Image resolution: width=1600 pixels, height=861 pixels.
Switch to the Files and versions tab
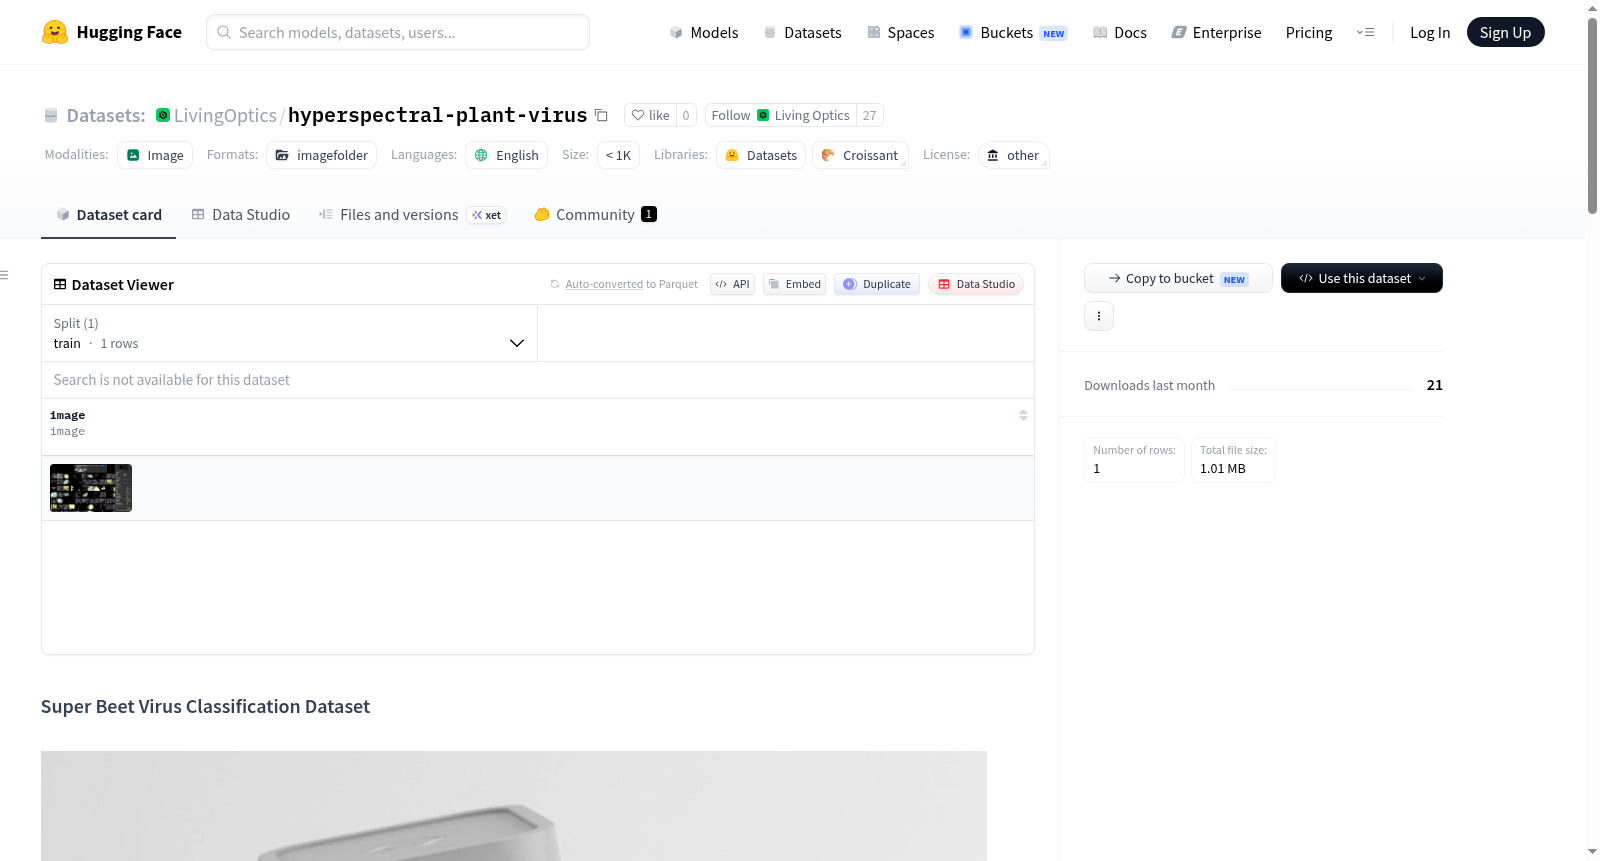click(x=412, y=215)
